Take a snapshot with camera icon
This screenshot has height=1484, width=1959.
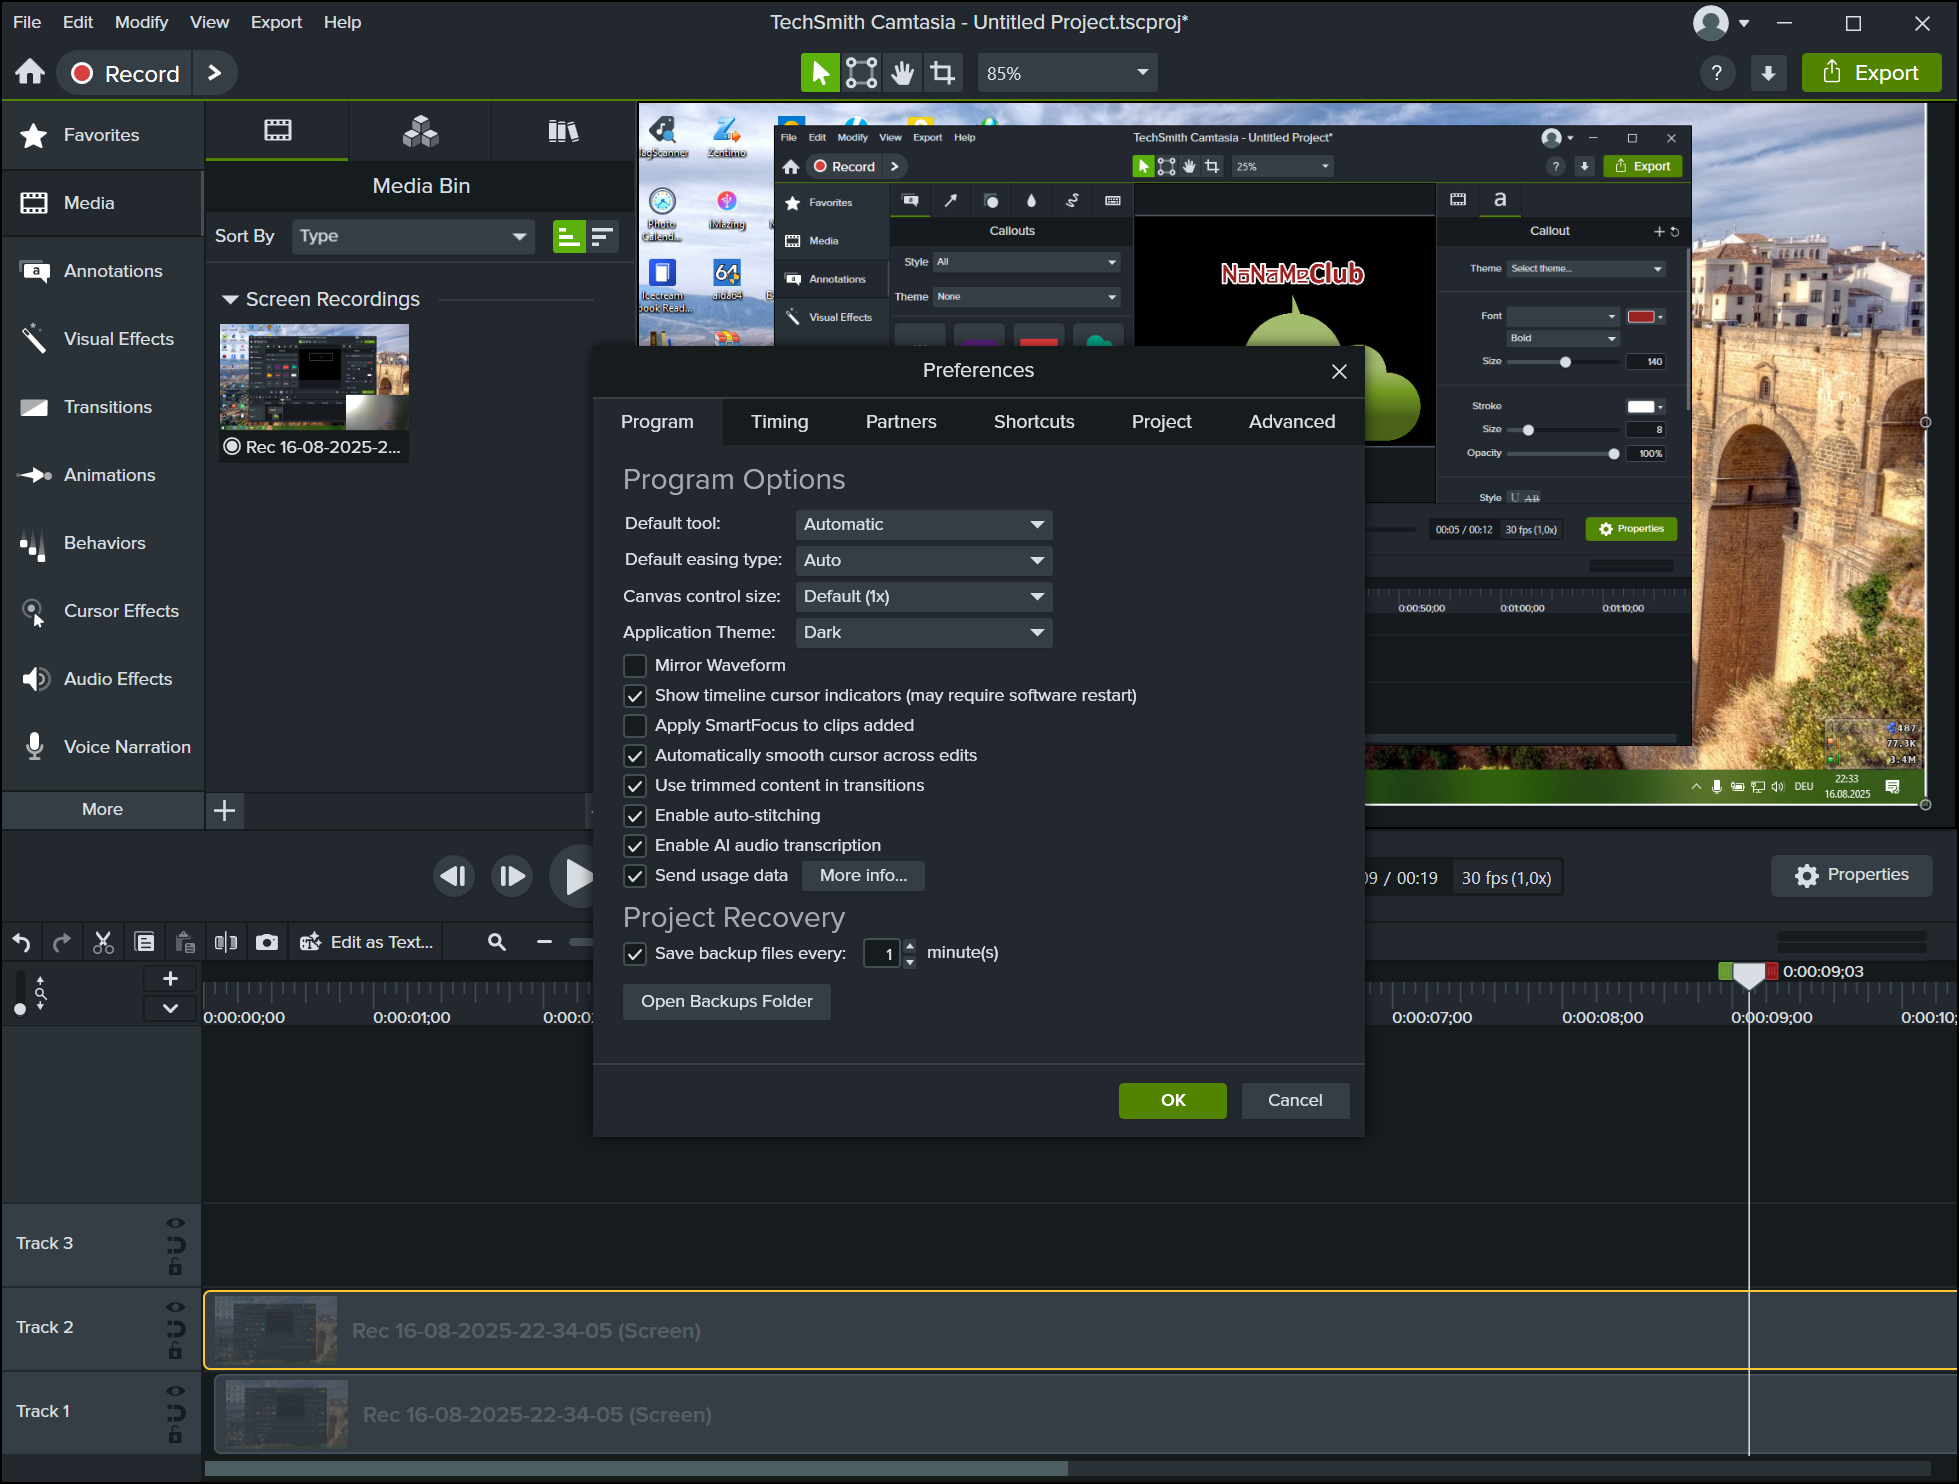(267, 942)
